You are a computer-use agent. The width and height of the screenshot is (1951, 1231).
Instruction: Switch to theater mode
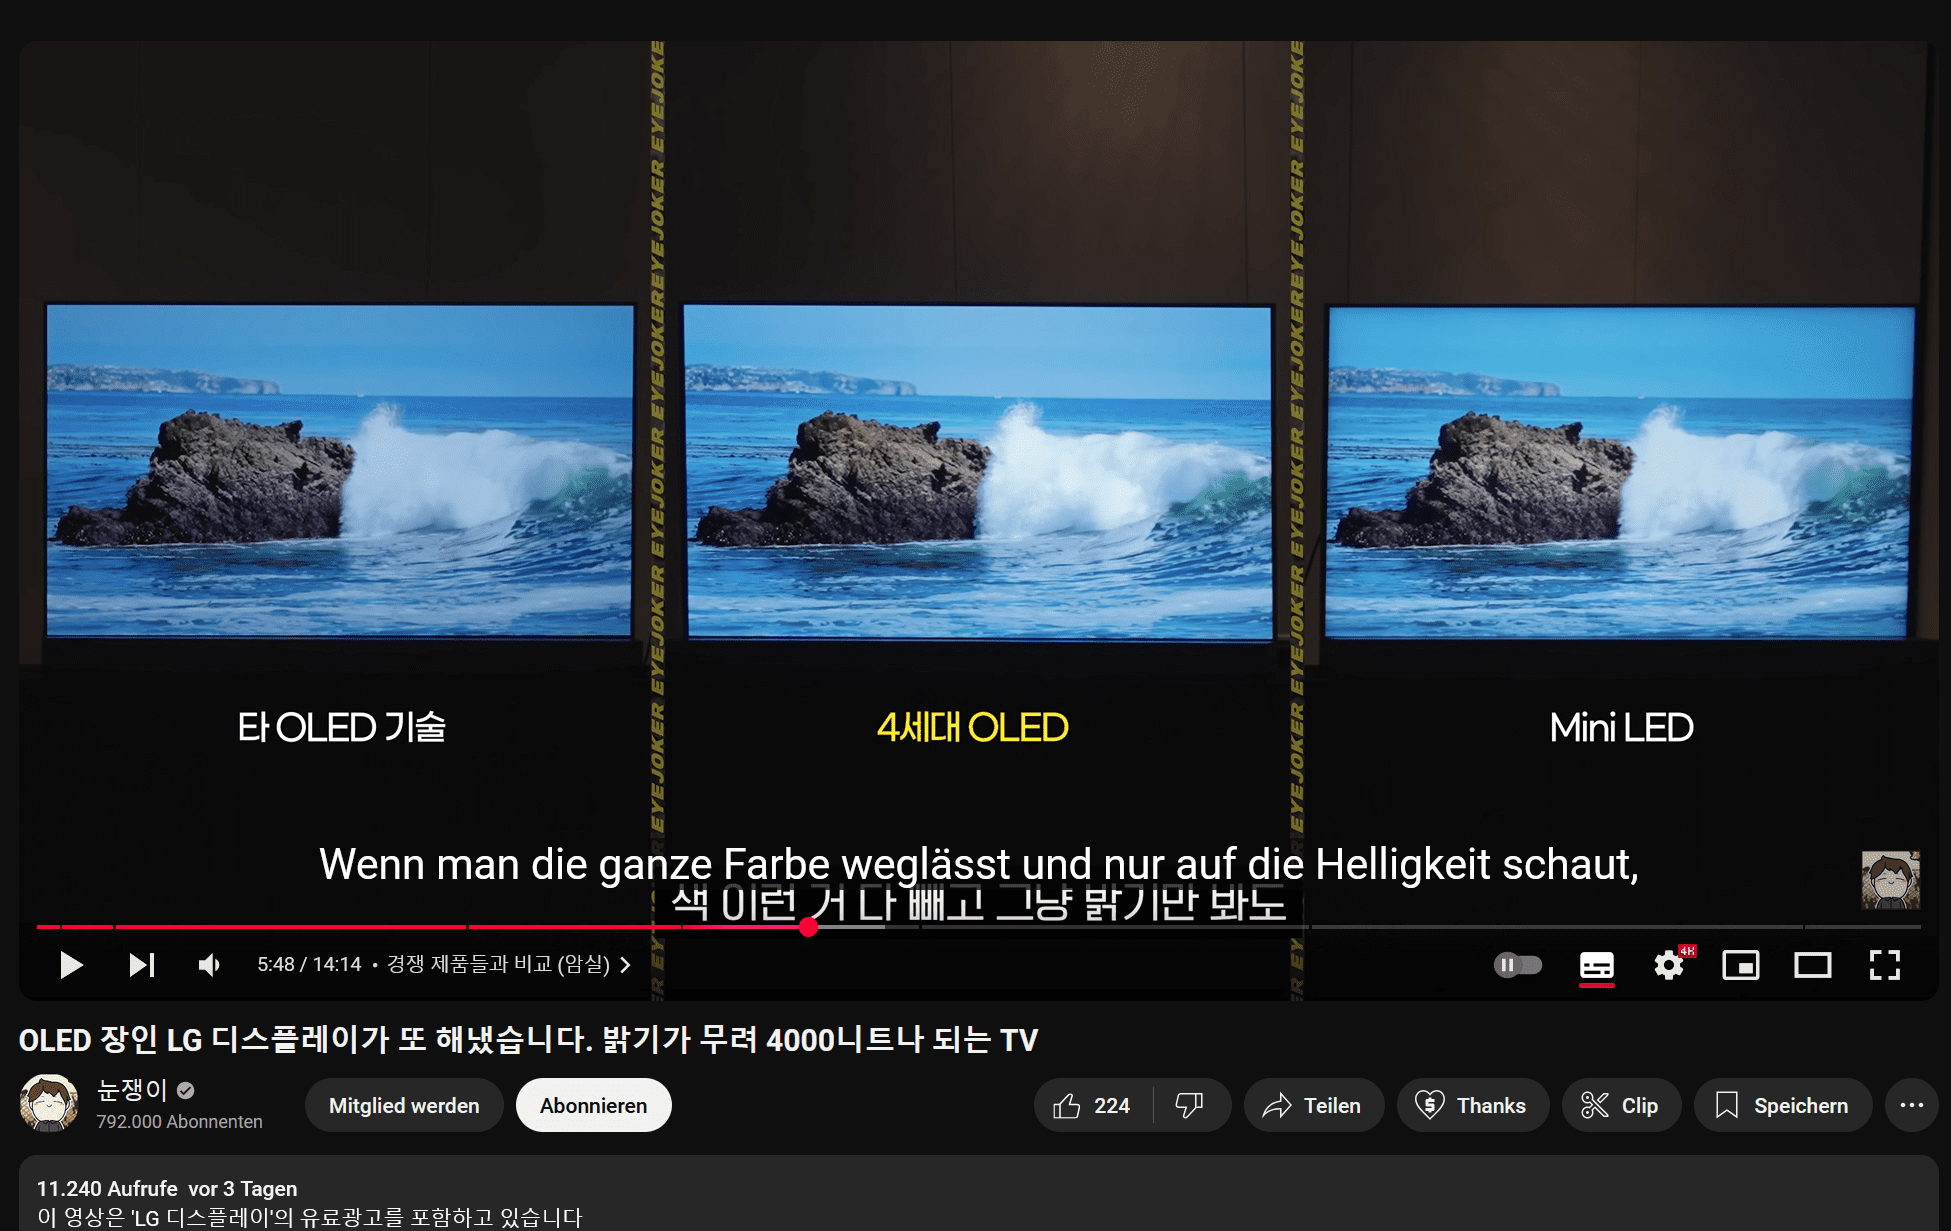(1813, 965)
